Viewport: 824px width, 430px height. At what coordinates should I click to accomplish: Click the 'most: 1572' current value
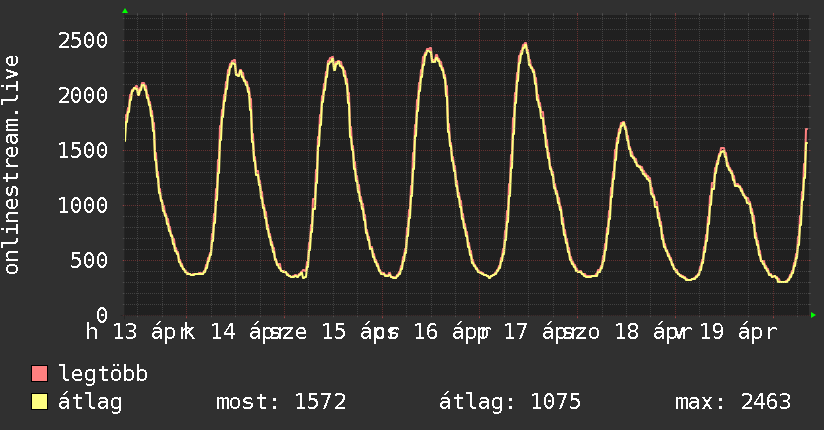point(281,402)
